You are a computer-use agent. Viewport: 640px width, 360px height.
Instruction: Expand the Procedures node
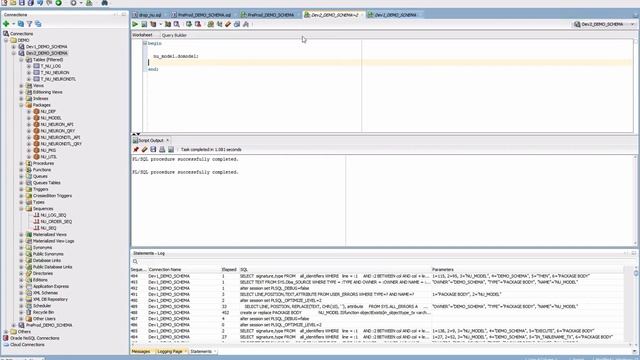21,163
